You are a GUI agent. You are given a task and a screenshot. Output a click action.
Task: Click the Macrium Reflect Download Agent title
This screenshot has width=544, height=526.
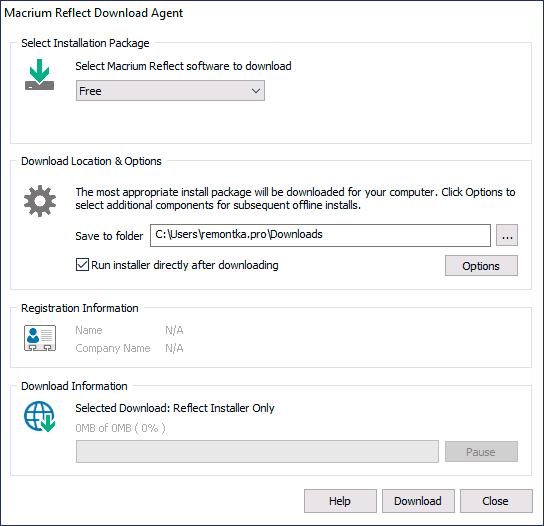(93, 13)
